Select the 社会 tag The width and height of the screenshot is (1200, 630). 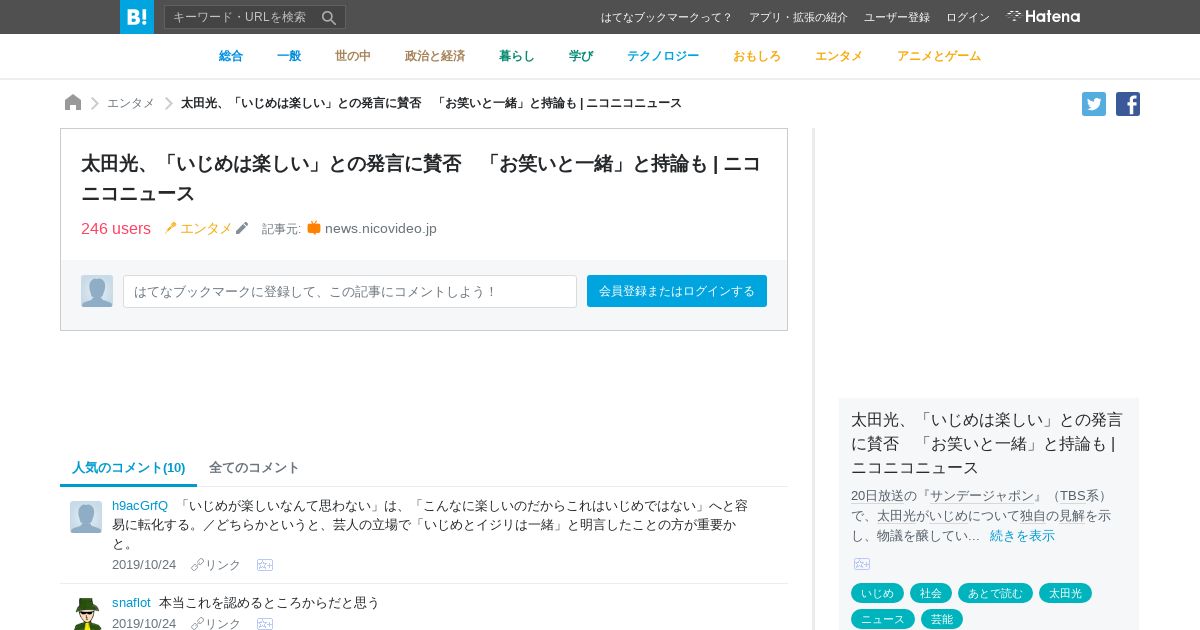(931, 593)
